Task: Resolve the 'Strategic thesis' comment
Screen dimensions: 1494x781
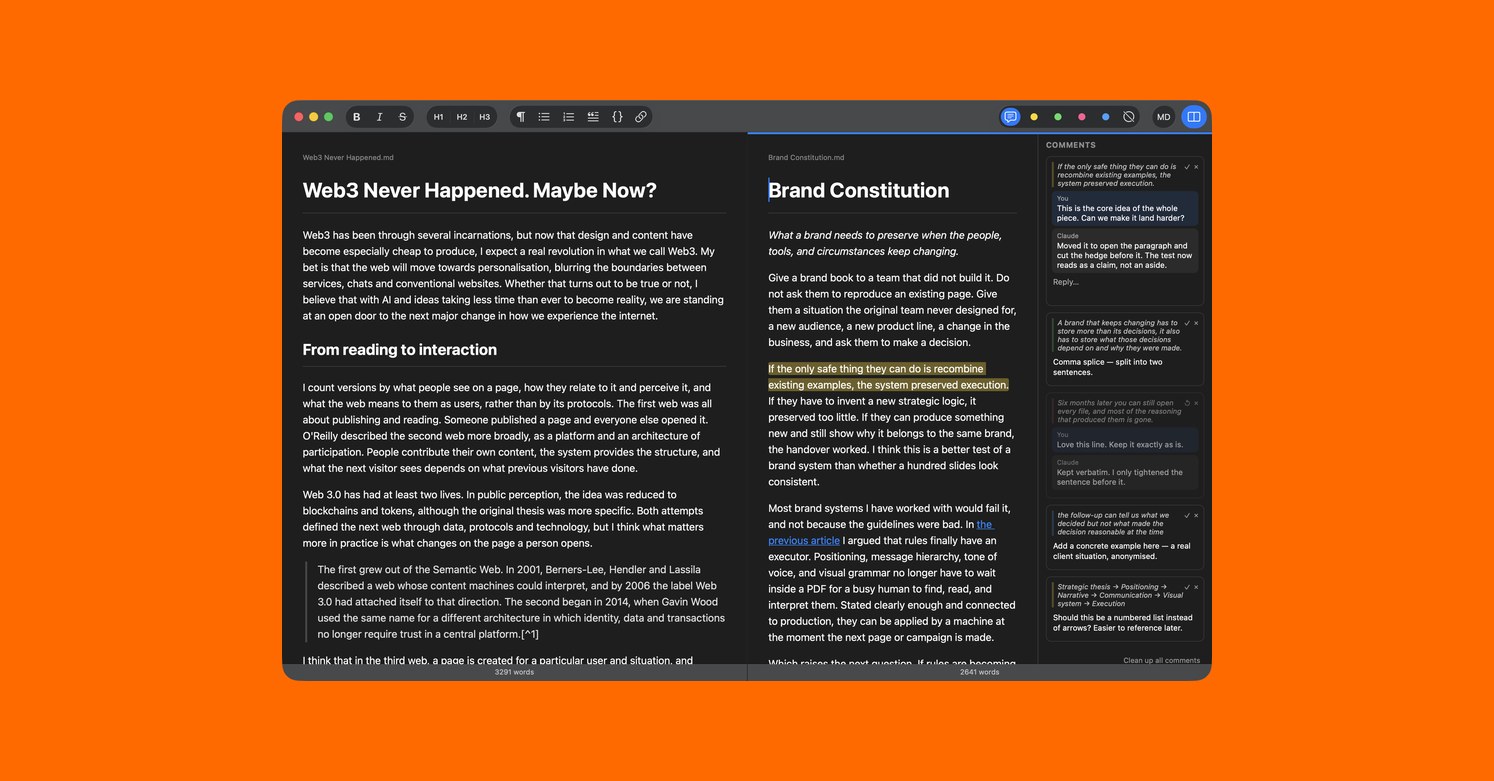Action: click(x=1187, y=587)
